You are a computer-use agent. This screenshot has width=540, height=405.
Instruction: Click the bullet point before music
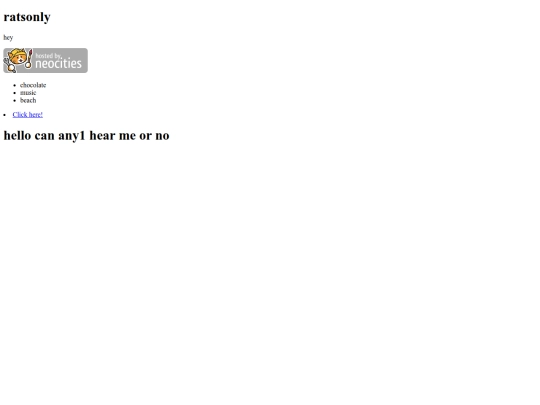pyautogui.click(x=14, y=93)
